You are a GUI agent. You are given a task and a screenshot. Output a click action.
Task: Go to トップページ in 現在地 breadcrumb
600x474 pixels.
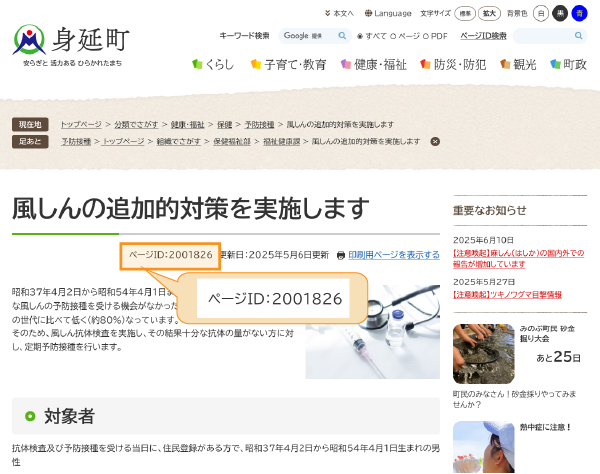pos(81,124)
